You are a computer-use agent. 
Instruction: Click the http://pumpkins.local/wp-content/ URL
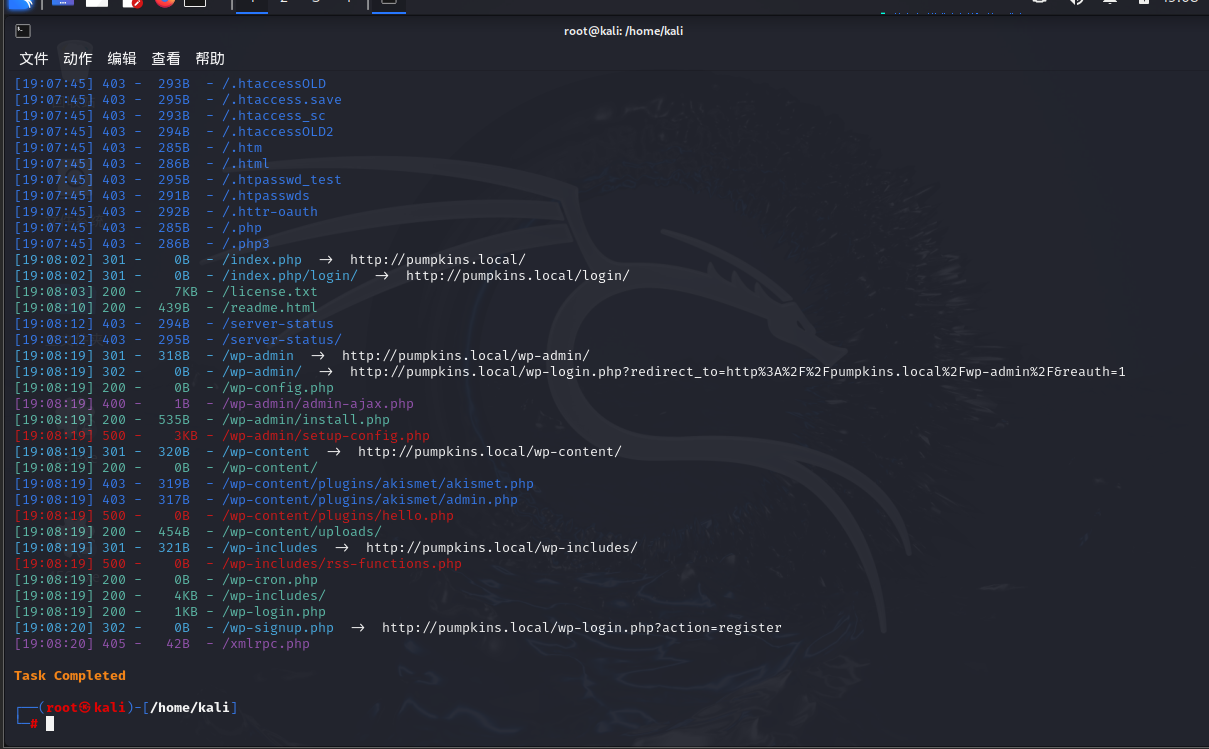coord(490,452)
